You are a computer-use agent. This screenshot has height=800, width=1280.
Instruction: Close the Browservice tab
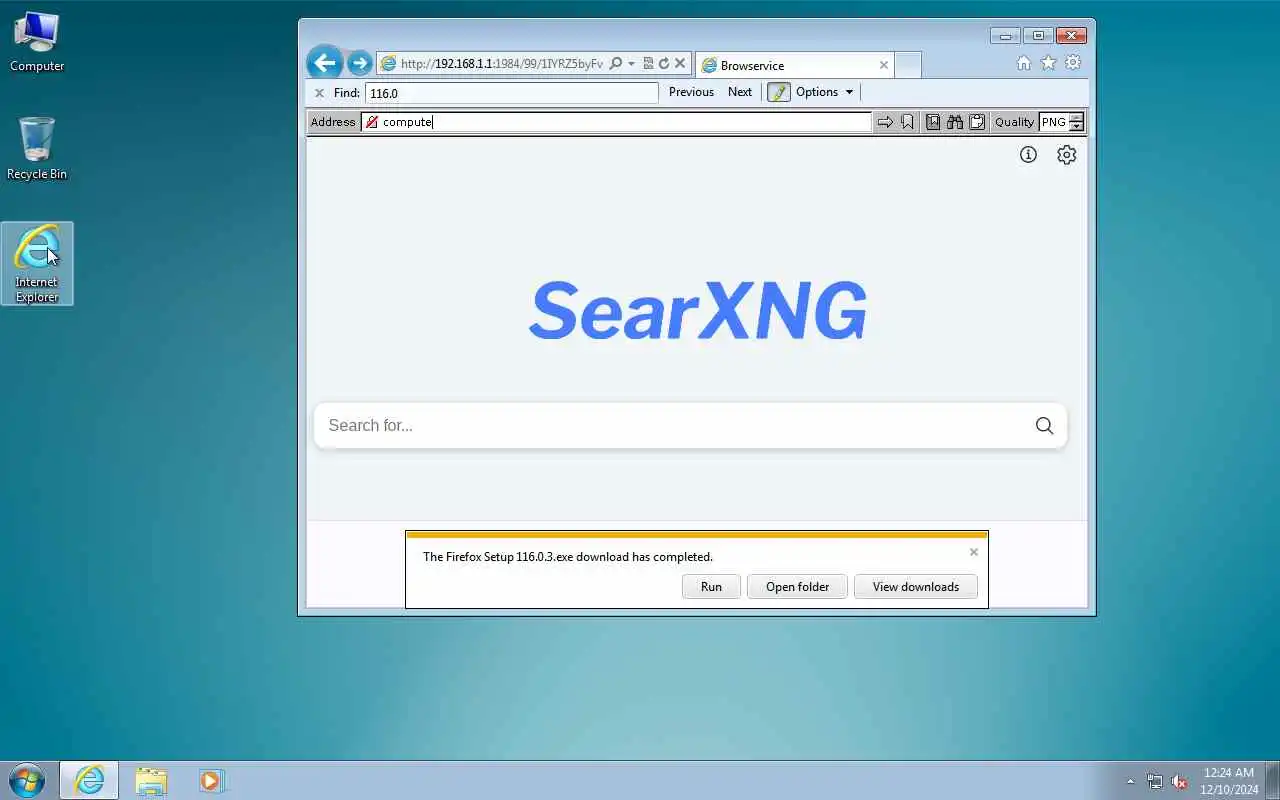click(883, 65)
